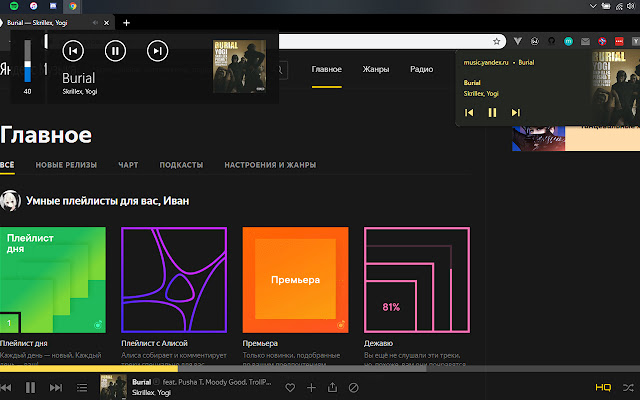The image size is (640, 400).
Task: Open the round emblem extension after the V icon
Action: [535, 41]
